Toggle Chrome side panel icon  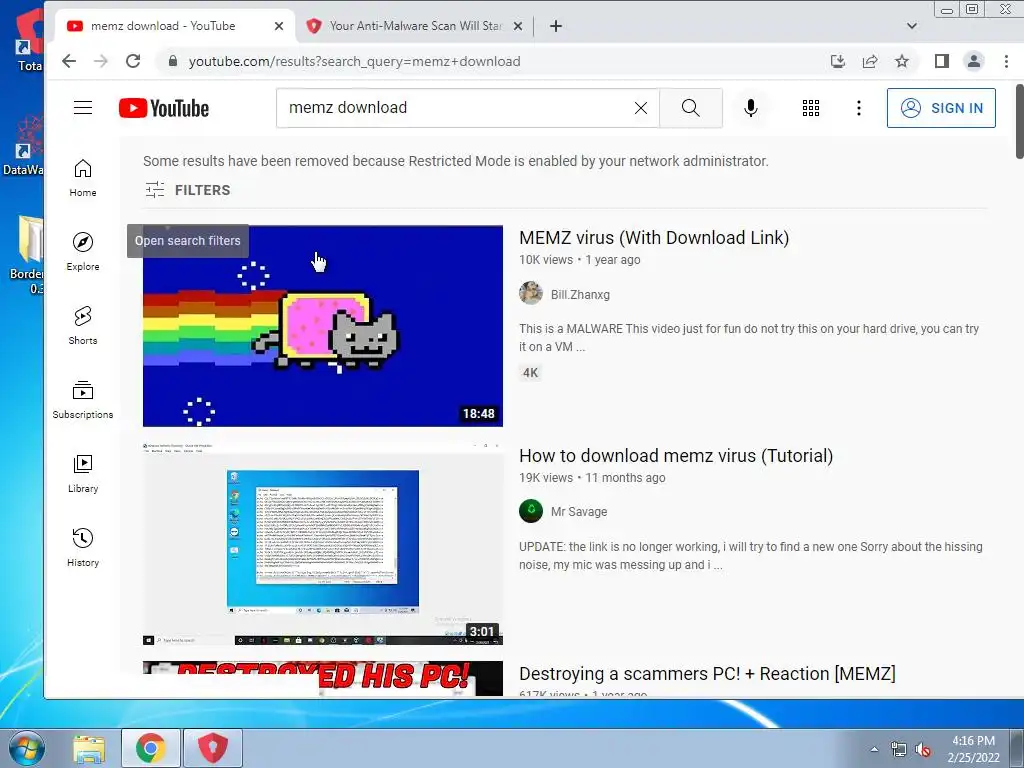pos(941,61)
